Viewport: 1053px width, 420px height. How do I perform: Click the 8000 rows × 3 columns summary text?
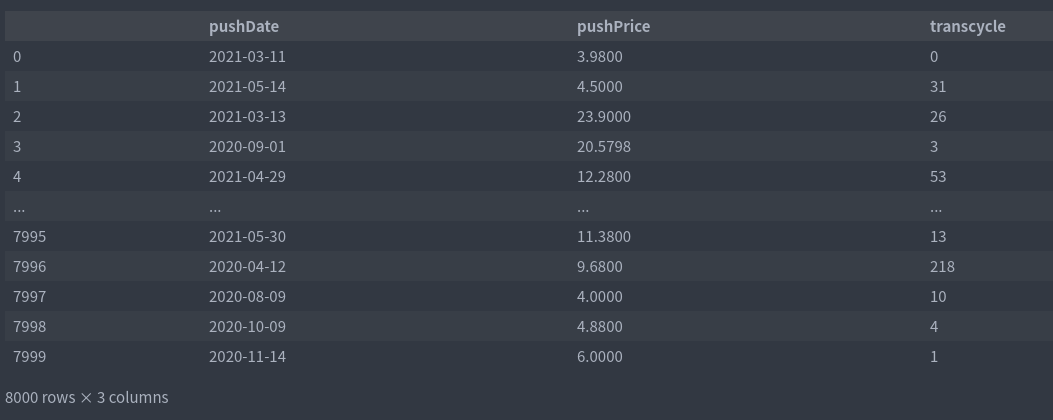(87, 397)
